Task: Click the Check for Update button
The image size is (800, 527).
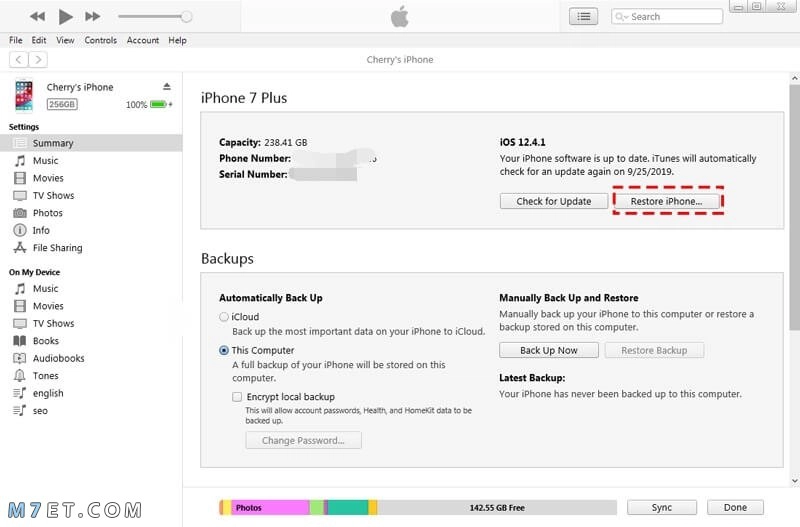Action: pyautogui.click(x=554, y=201)
